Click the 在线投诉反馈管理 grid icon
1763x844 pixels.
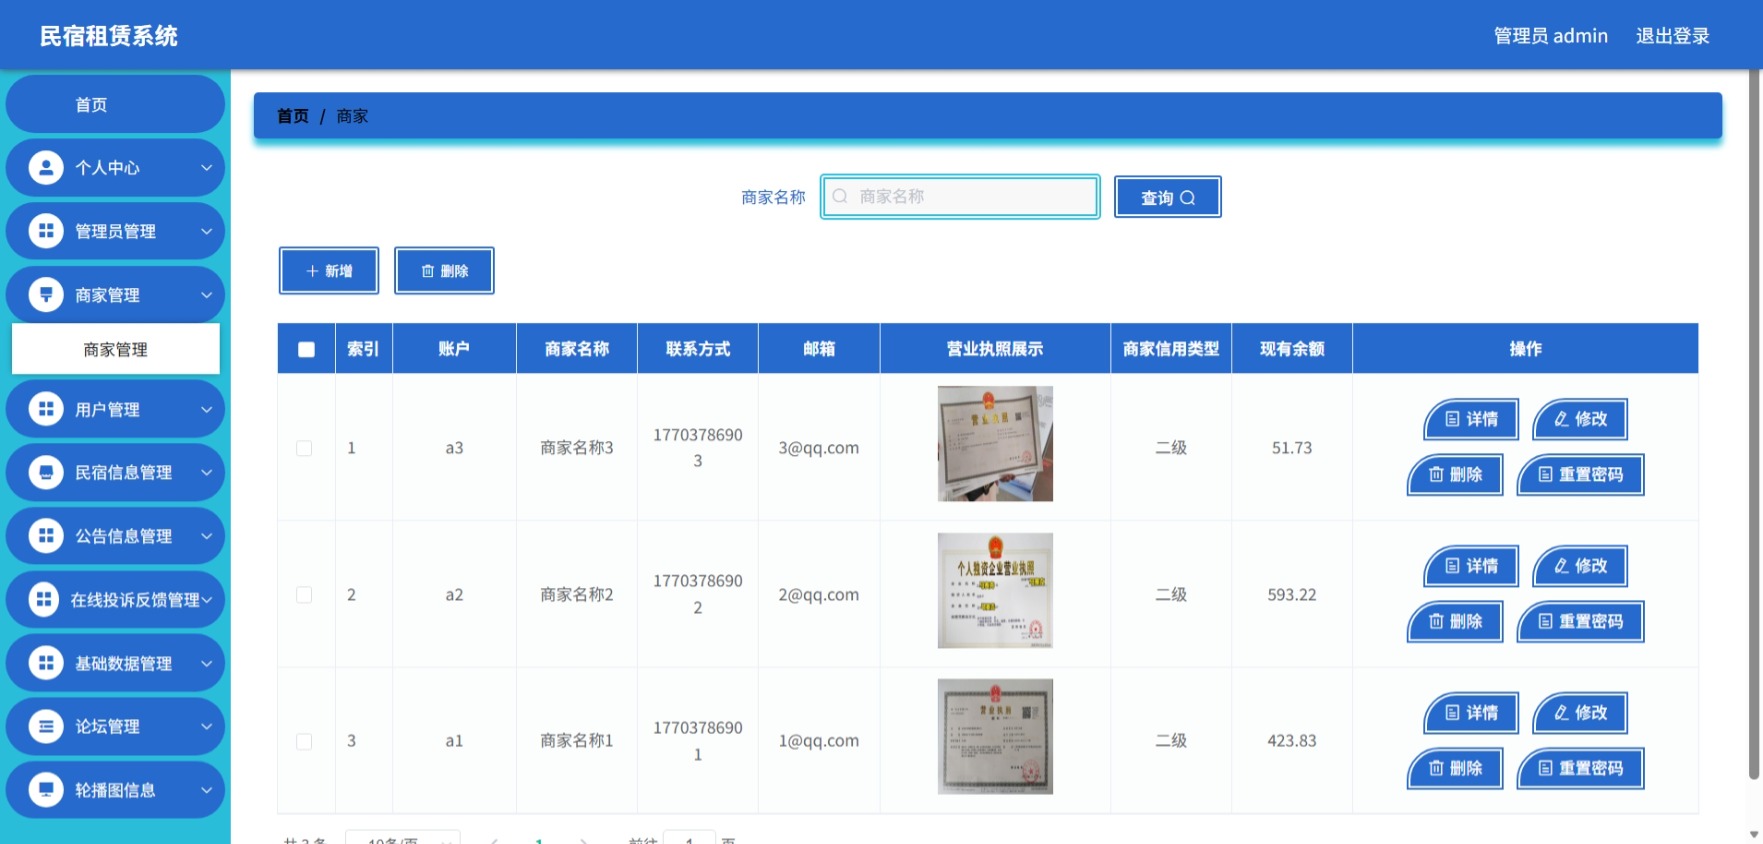[43, 599]
